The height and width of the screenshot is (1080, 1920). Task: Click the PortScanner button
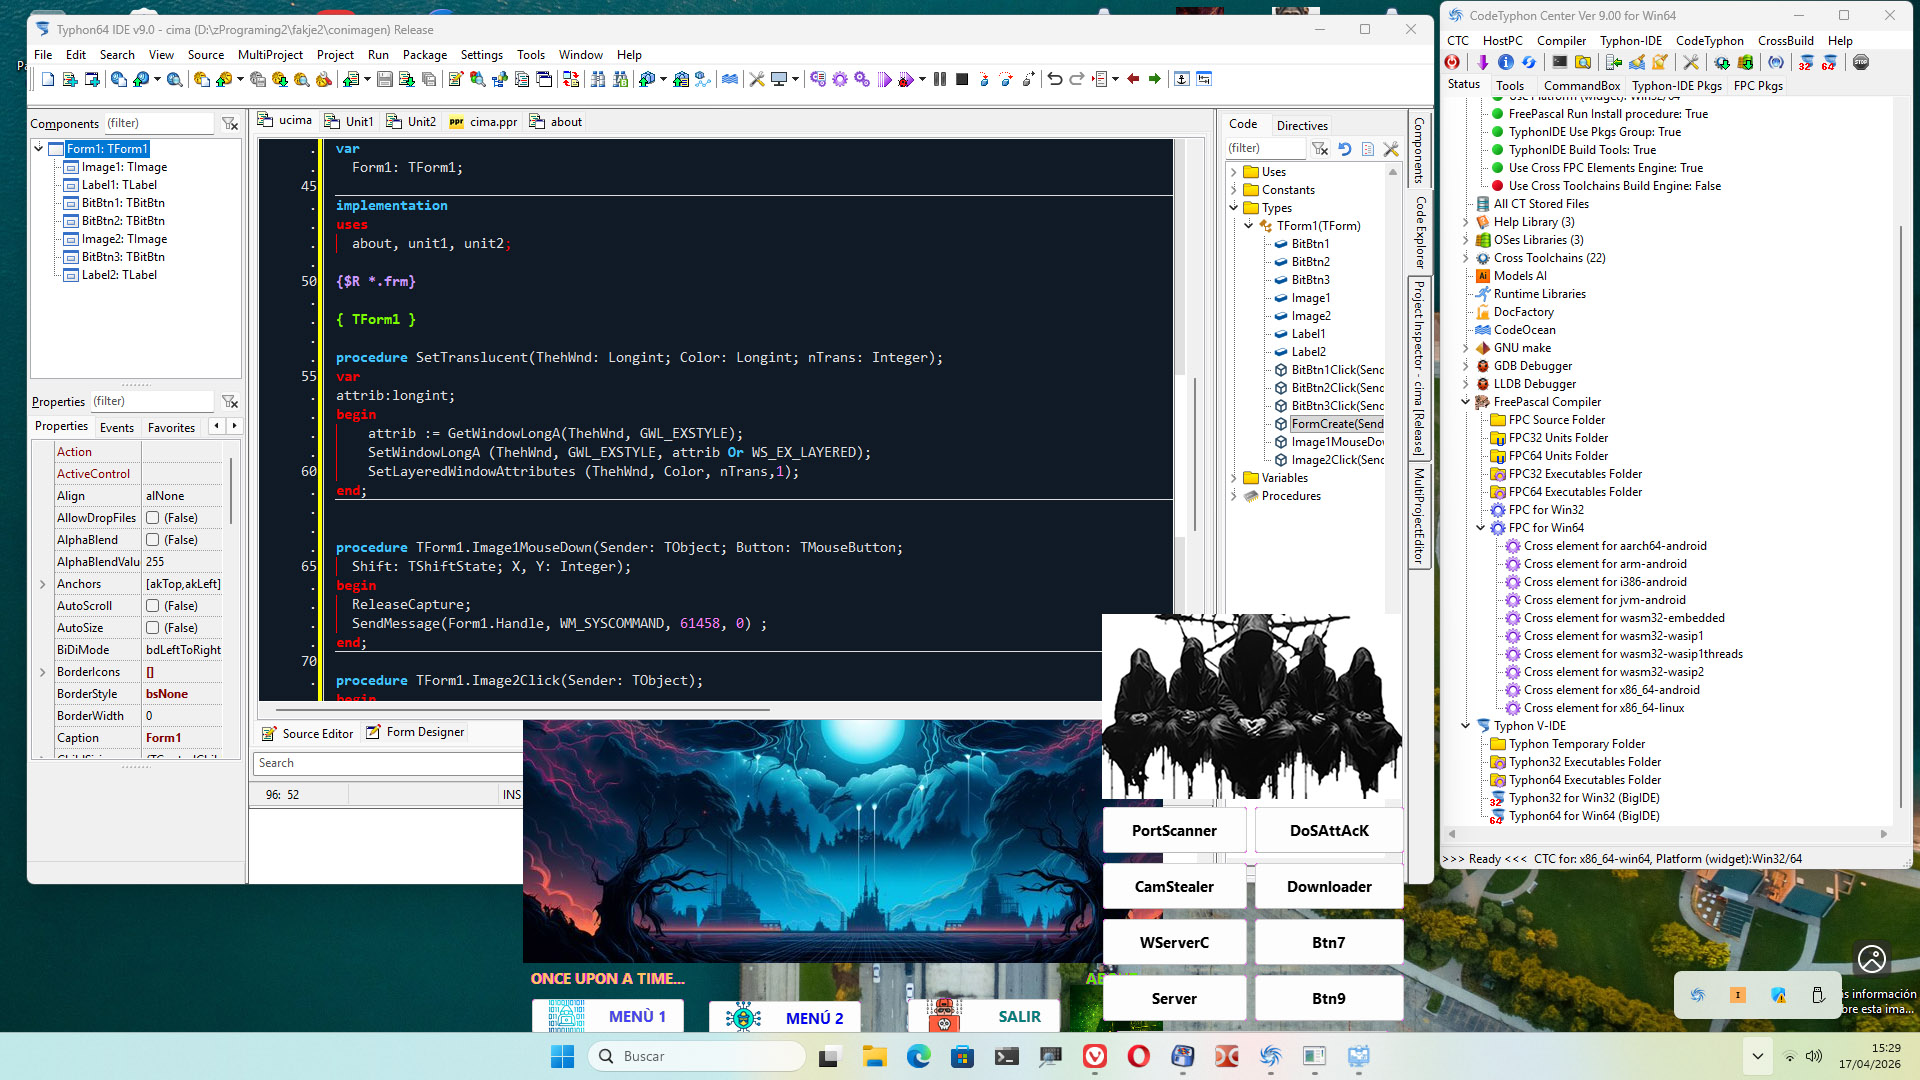1174,830
